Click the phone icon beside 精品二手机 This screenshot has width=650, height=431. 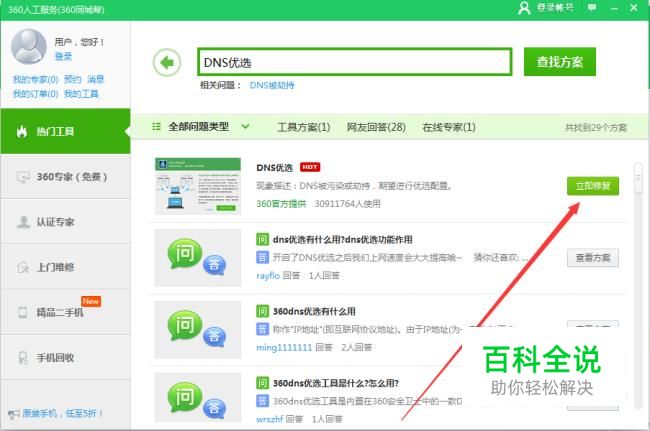(x=23, y=312)
